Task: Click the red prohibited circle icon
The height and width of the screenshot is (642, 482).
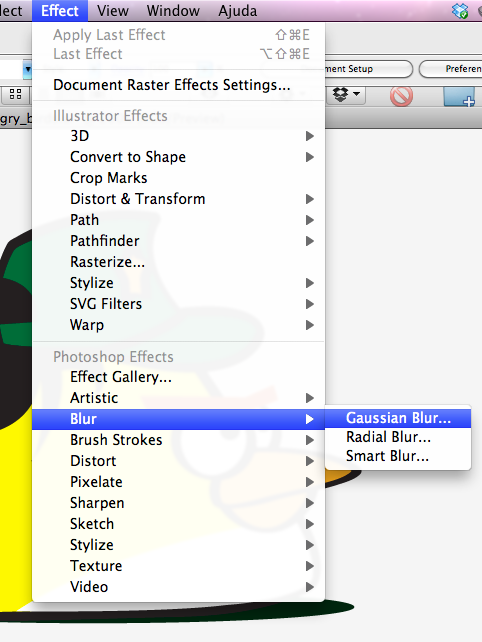Action: point(401,96)
